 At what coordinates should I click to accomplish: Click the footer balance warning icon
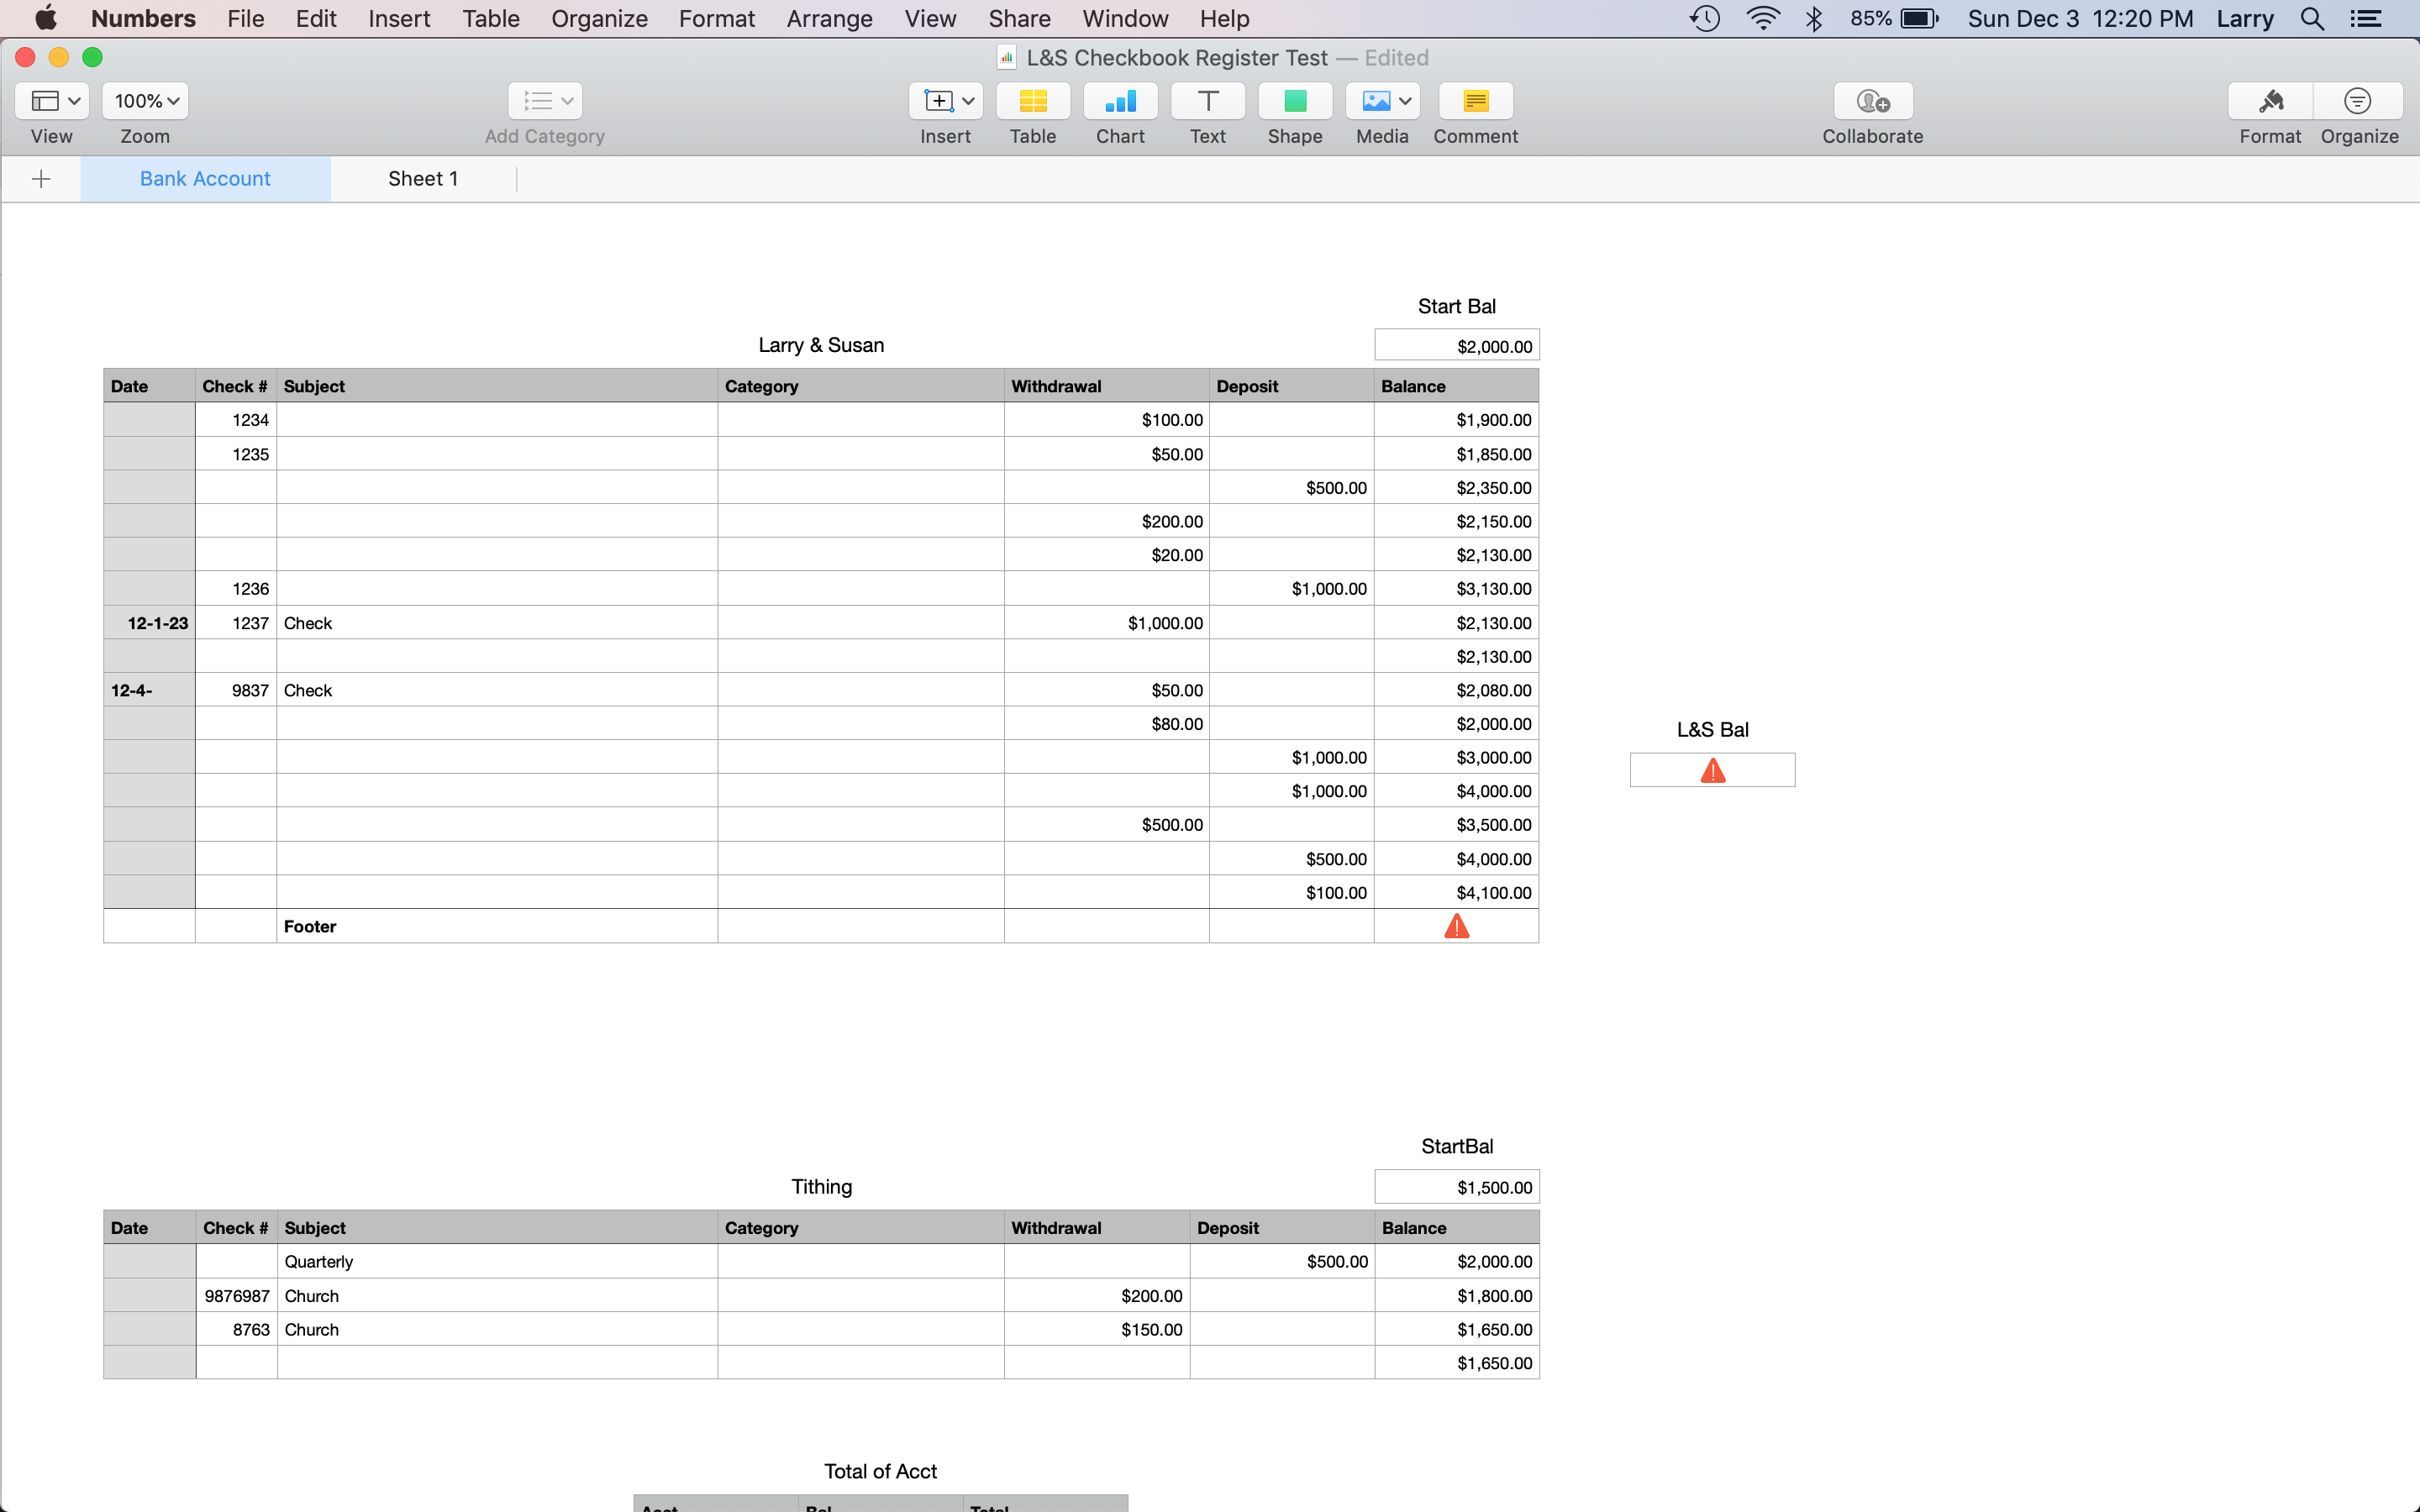click(1456, 927)
